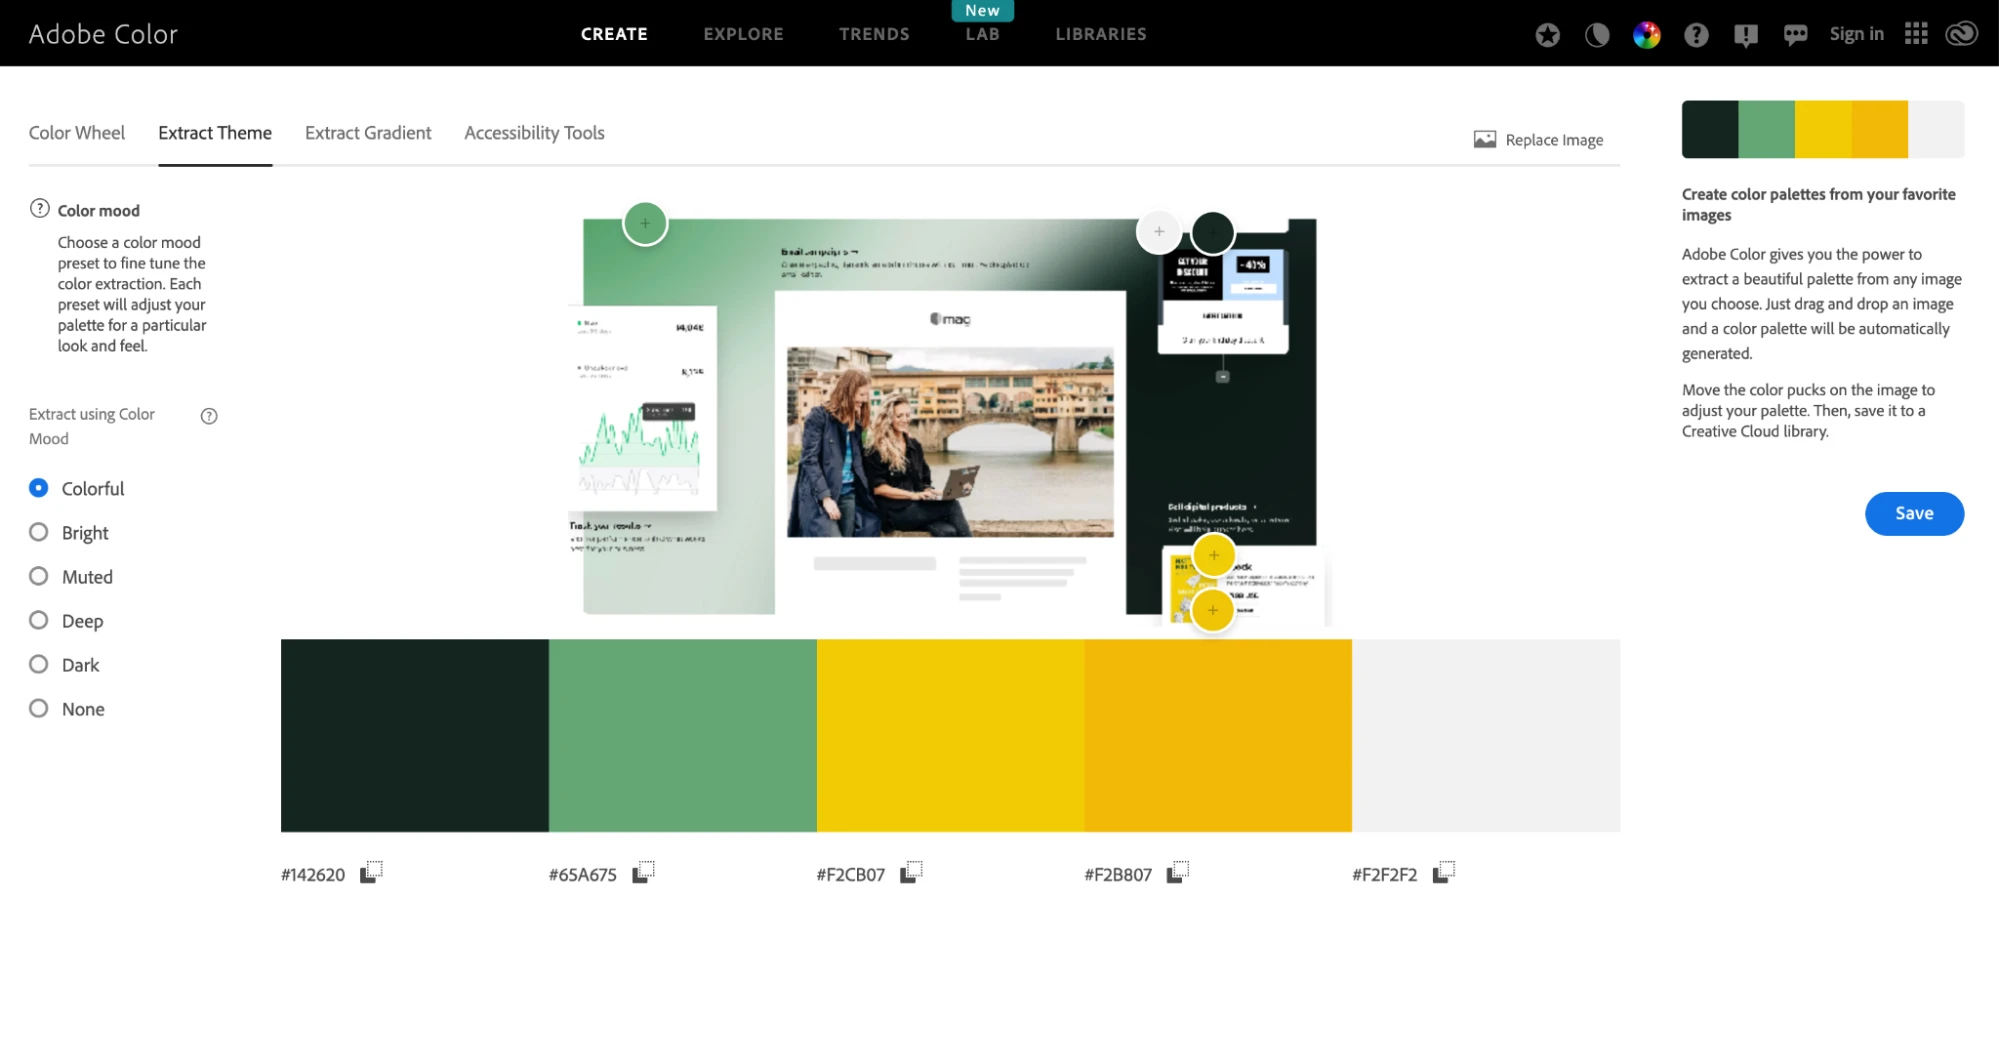
Task: Open the help question mark in header
Action: point(1696,35)
